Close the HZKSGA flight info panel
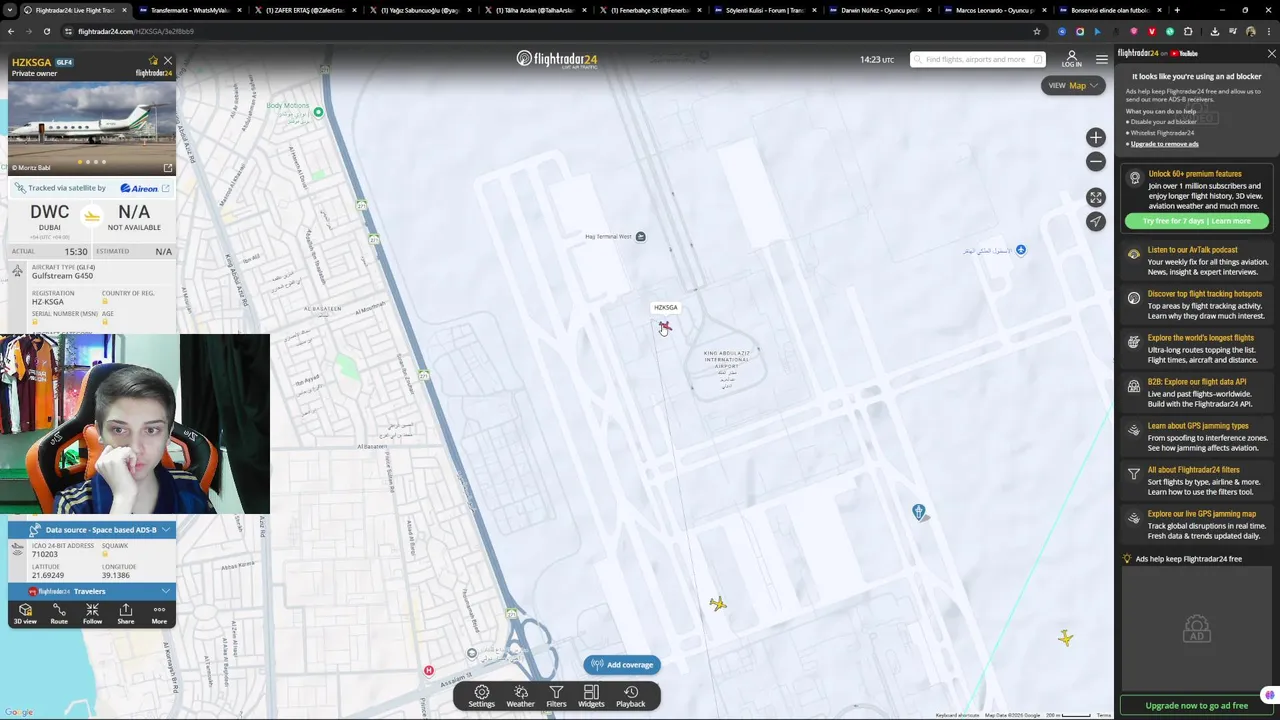The width and height of the screenshot is (1280, 720). point(168,61)
